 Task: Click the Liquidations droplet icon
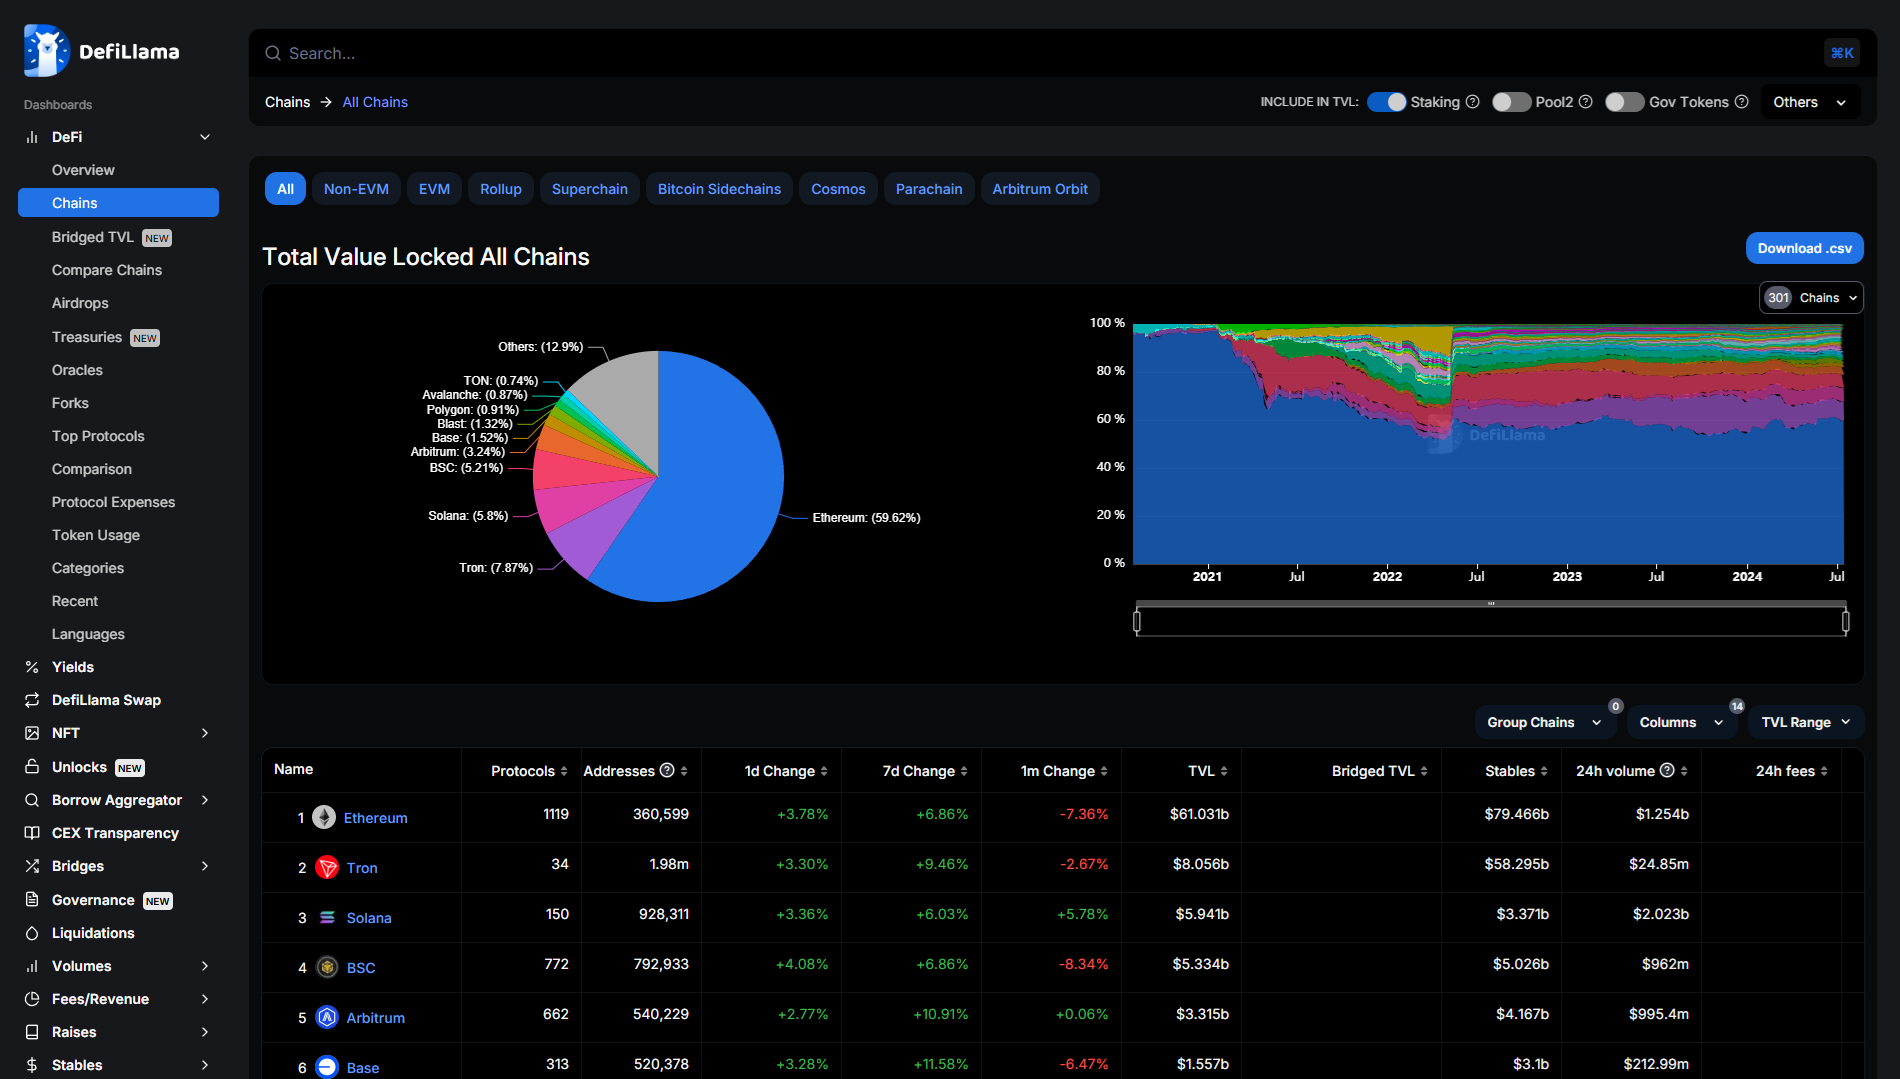(32, 933)
